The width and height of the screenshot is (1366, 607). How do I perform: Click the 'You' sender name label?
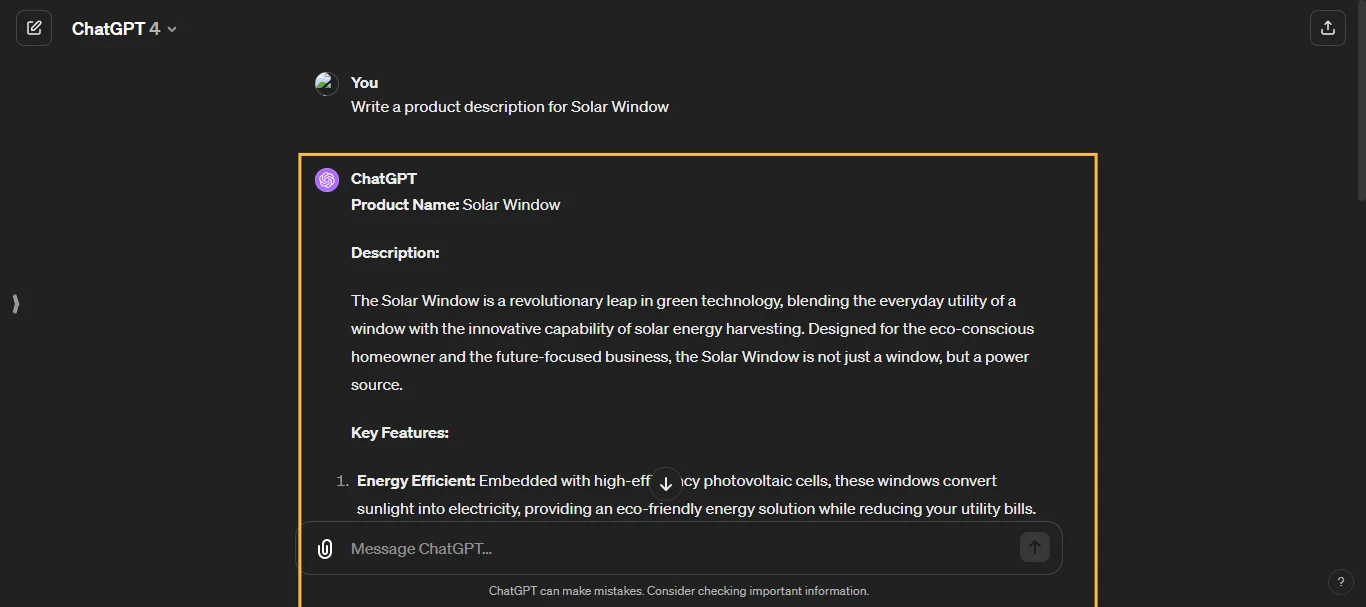(364, 83)
